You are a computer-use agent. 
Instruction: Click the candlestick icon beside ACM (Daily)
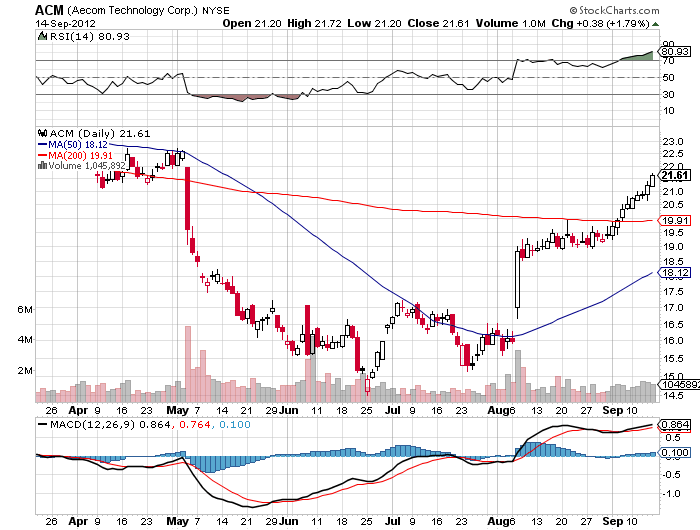pyautogui.click(x=42, y=133)
